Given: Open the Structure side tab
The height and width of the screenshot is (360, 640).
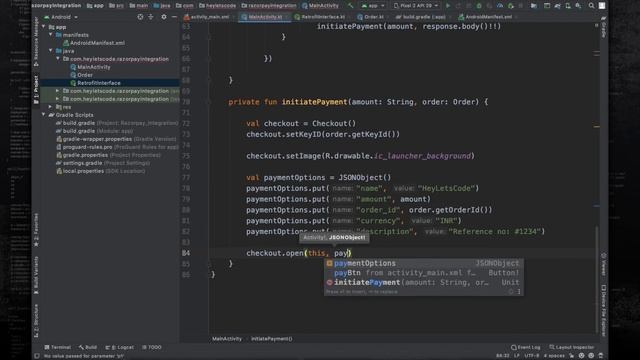Looking at the screenshot, I should [36, 321].
